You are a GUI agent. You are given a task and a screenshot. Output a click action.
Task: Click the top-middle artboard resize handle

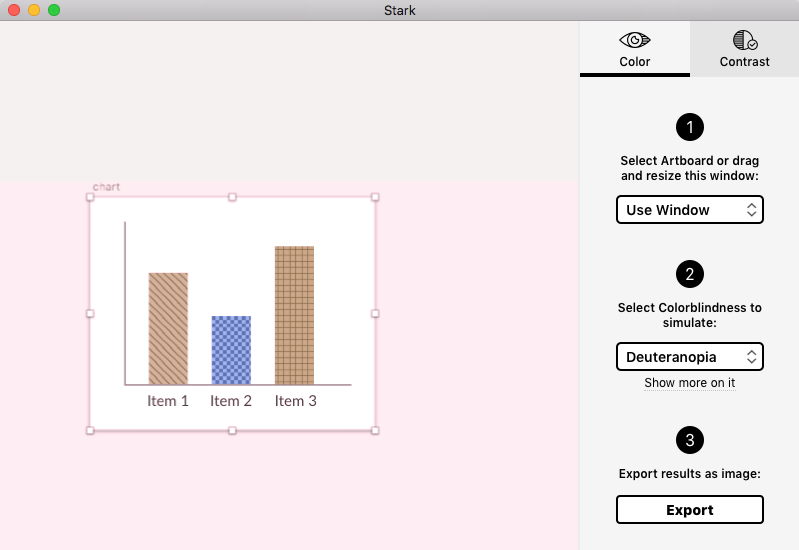(x=232, y=197)
